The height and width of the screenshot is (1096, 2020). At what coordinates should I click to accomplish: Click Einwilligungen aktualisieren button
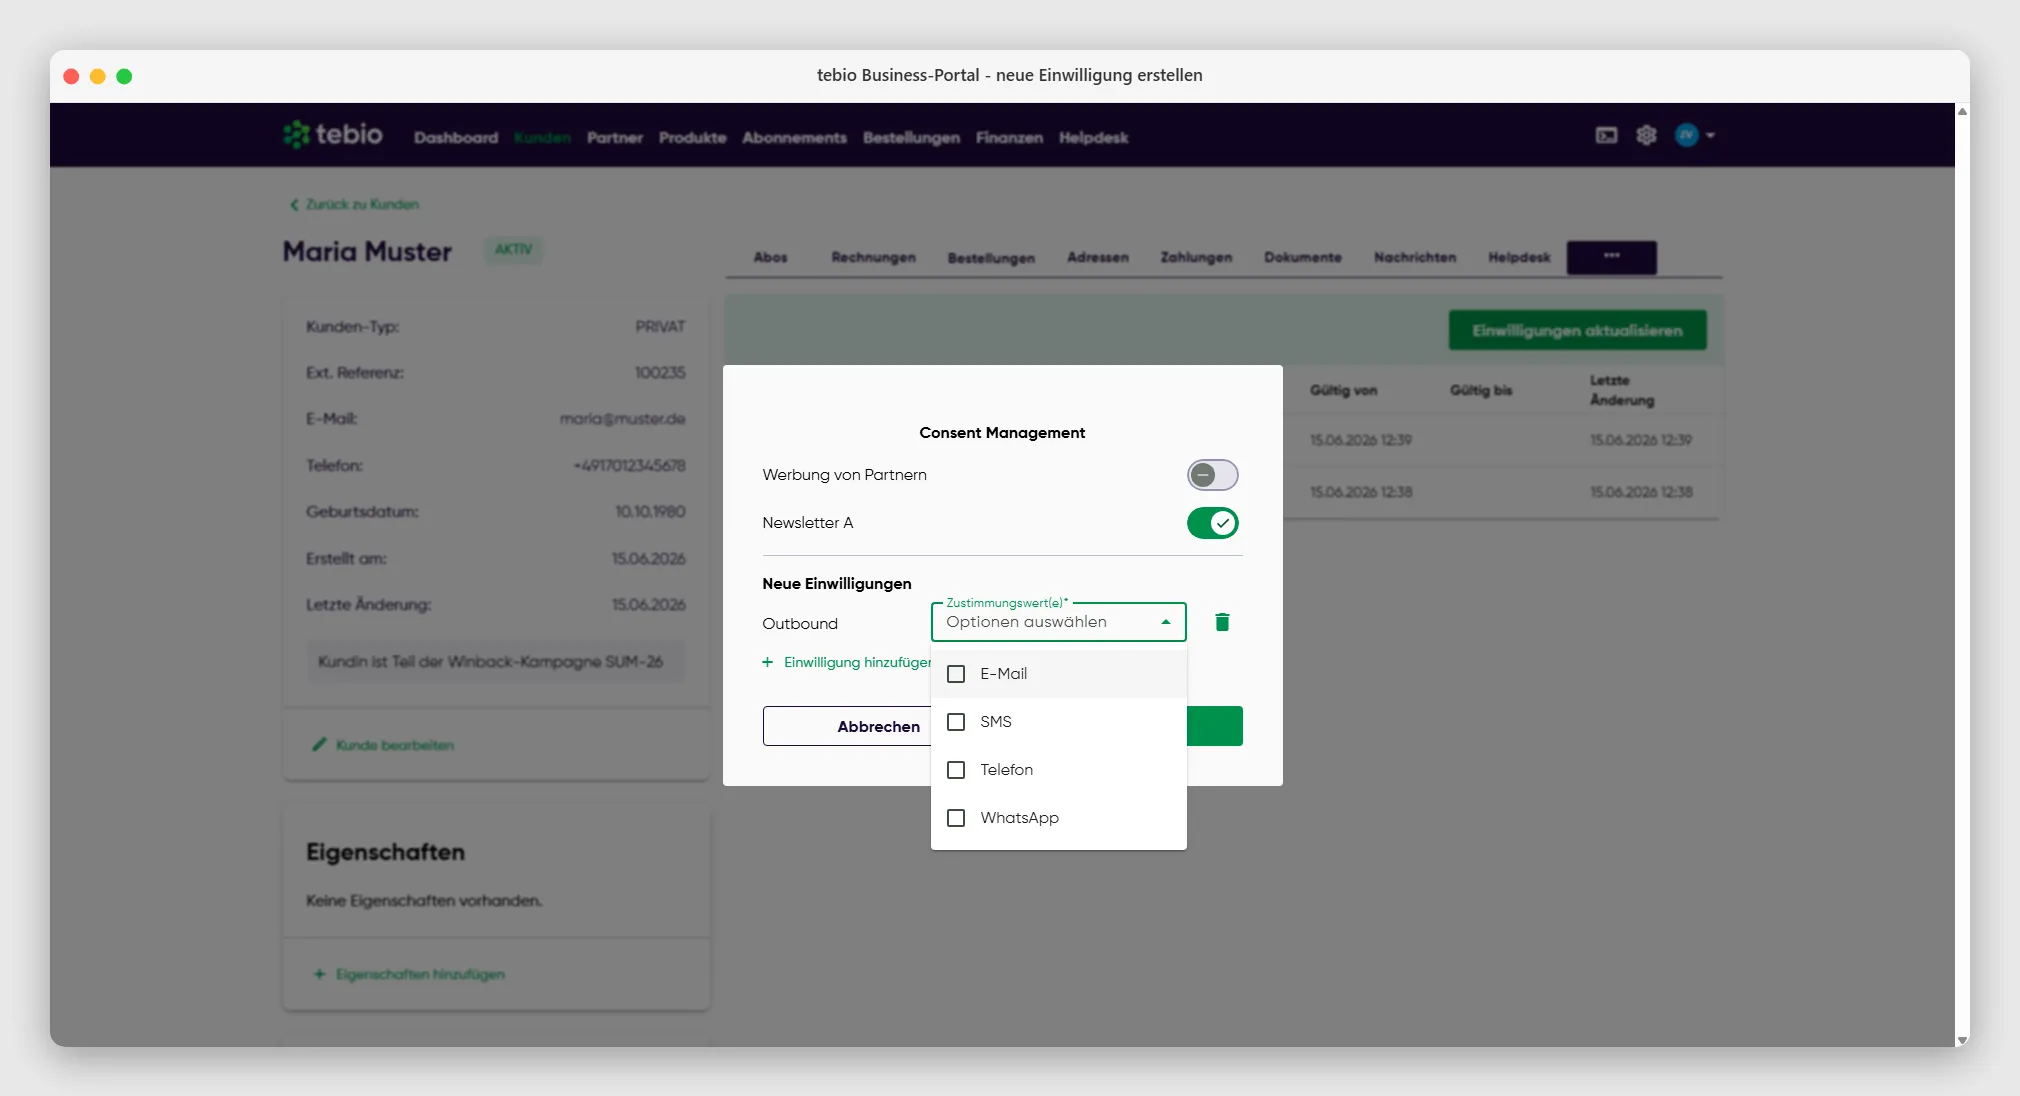1577,330
